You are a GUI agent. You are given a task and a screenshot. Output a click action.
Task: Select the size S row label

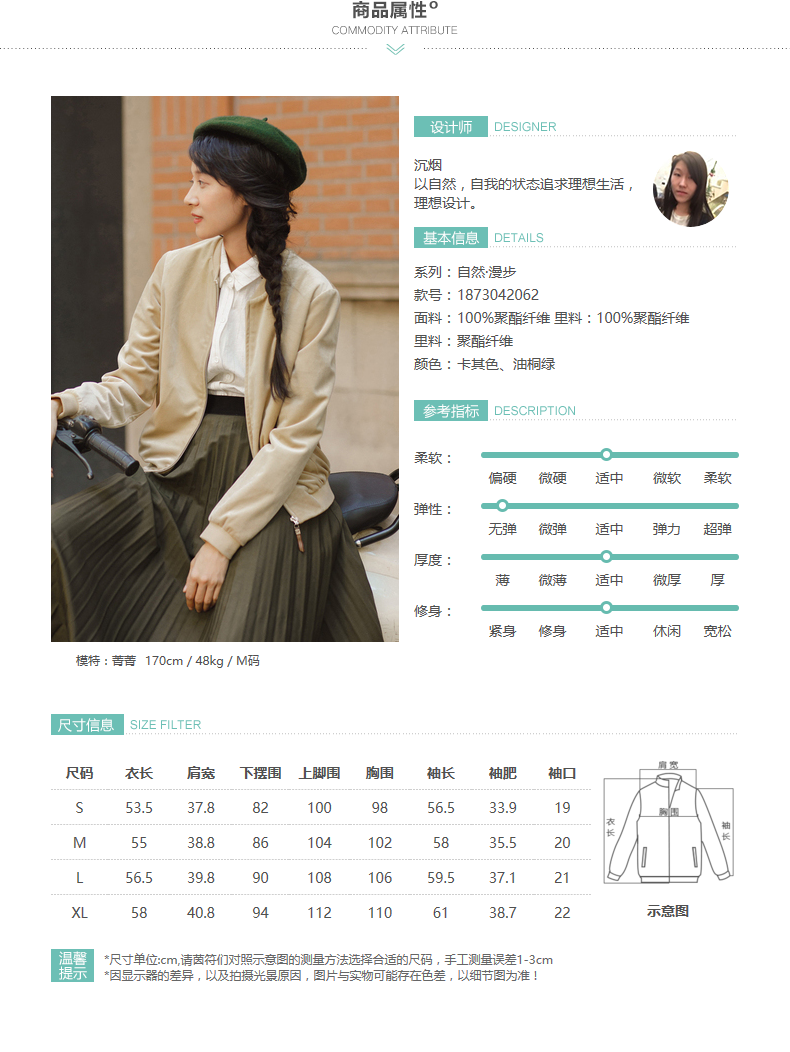click(x=79, y=808)
